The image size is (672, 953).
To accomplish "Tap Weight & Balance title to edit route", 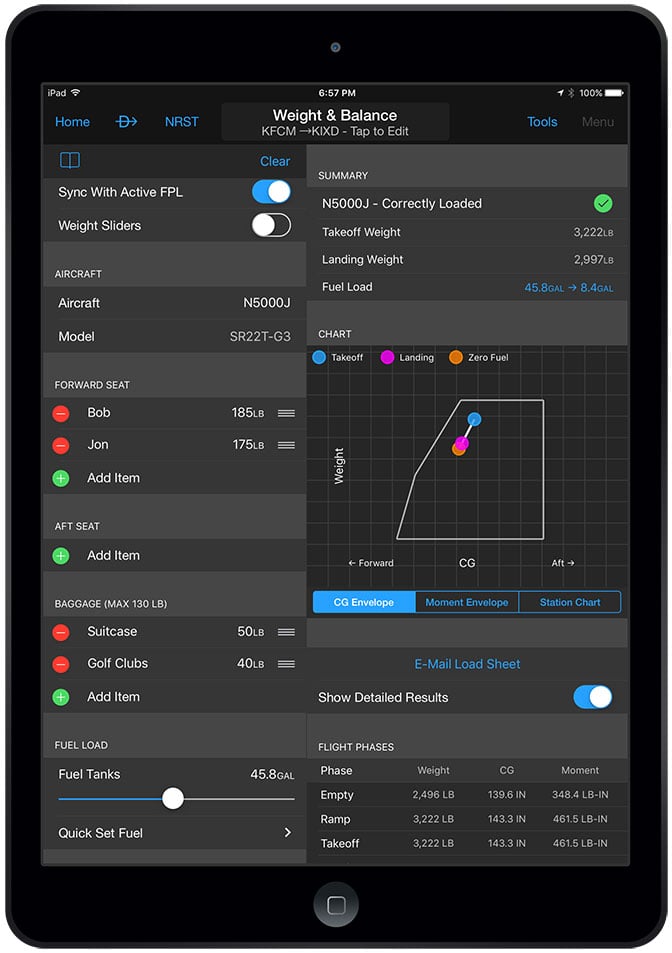I will point(335,122).
